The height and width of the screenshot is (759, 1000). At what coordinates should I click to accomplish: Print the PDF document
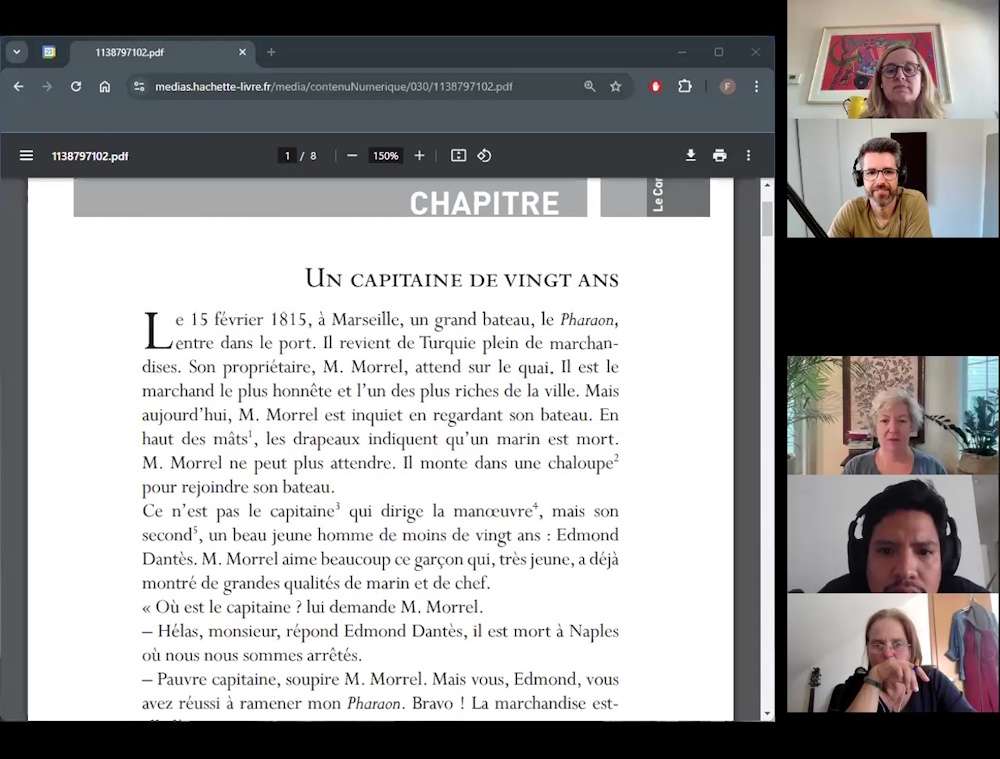point(720,156)
